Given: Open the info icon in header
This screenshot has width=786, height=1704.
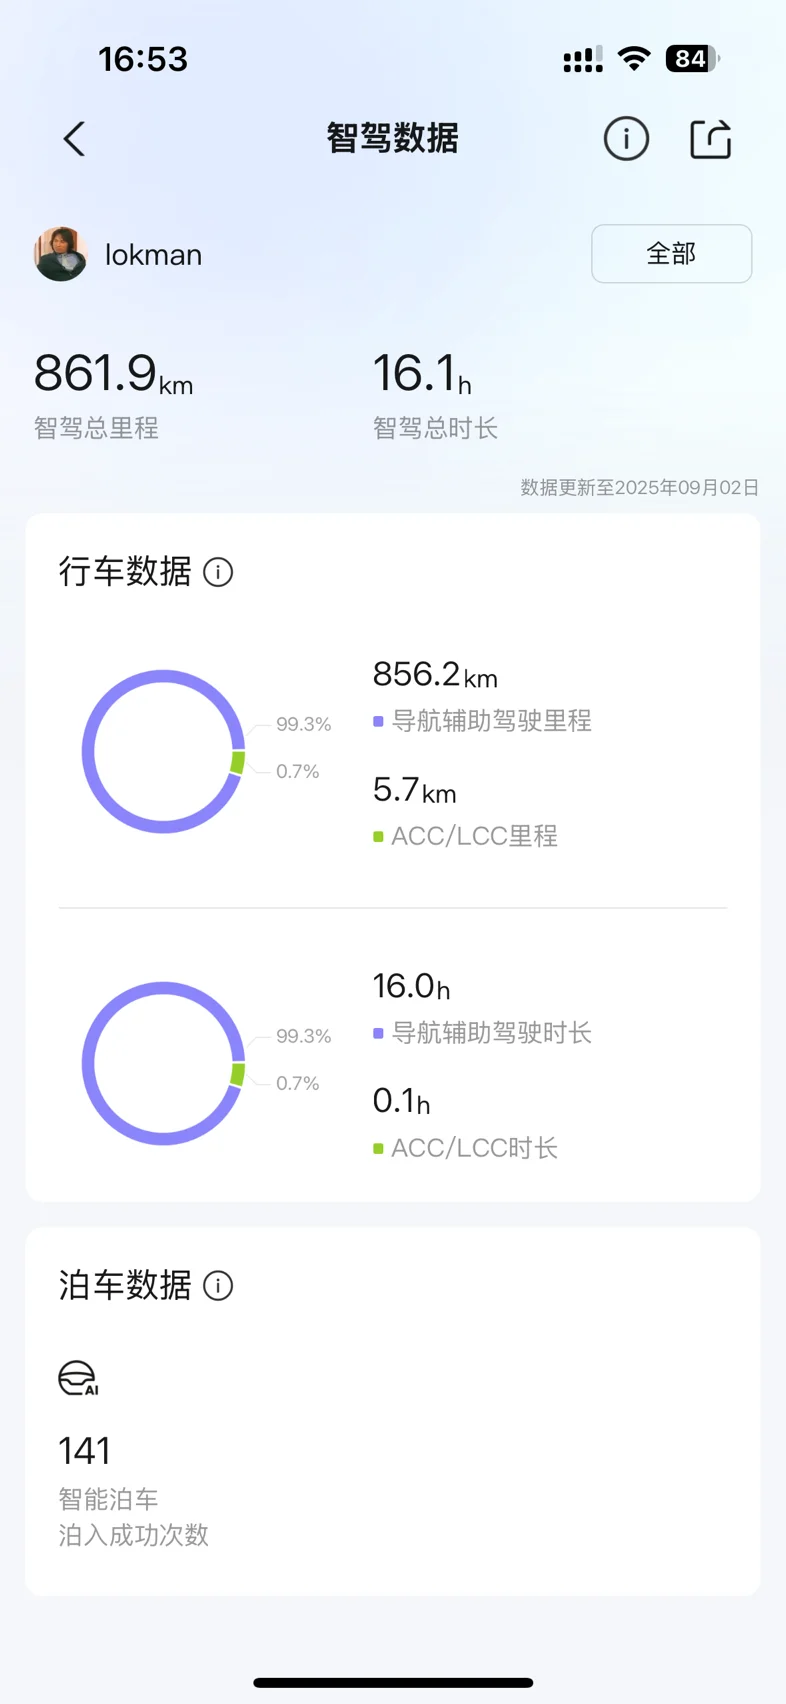Looking at the screenshot, I should click(x=626, y=139).
